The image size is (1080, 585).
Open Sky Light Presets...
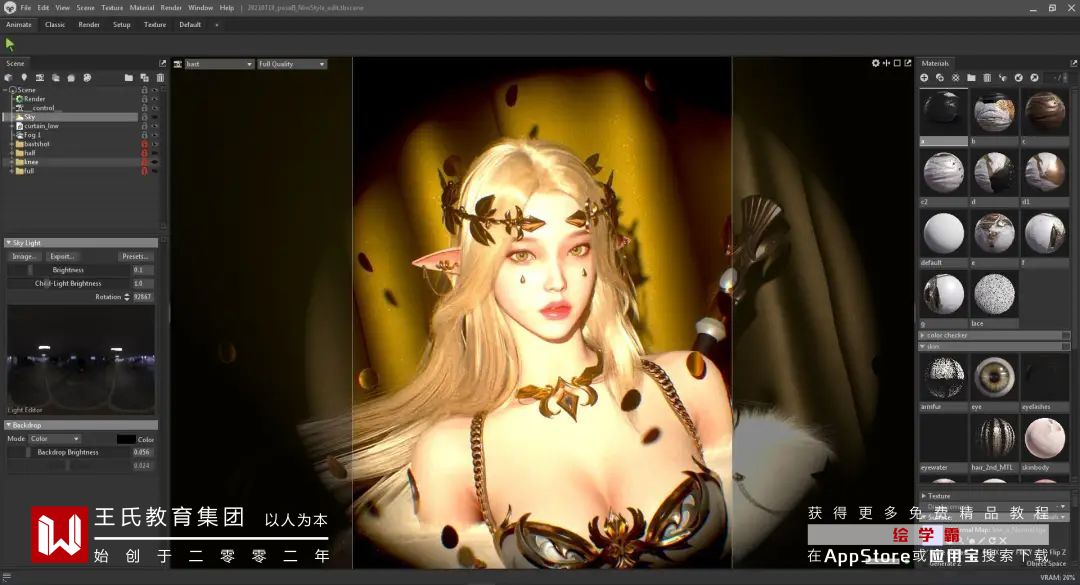(135, 256)
